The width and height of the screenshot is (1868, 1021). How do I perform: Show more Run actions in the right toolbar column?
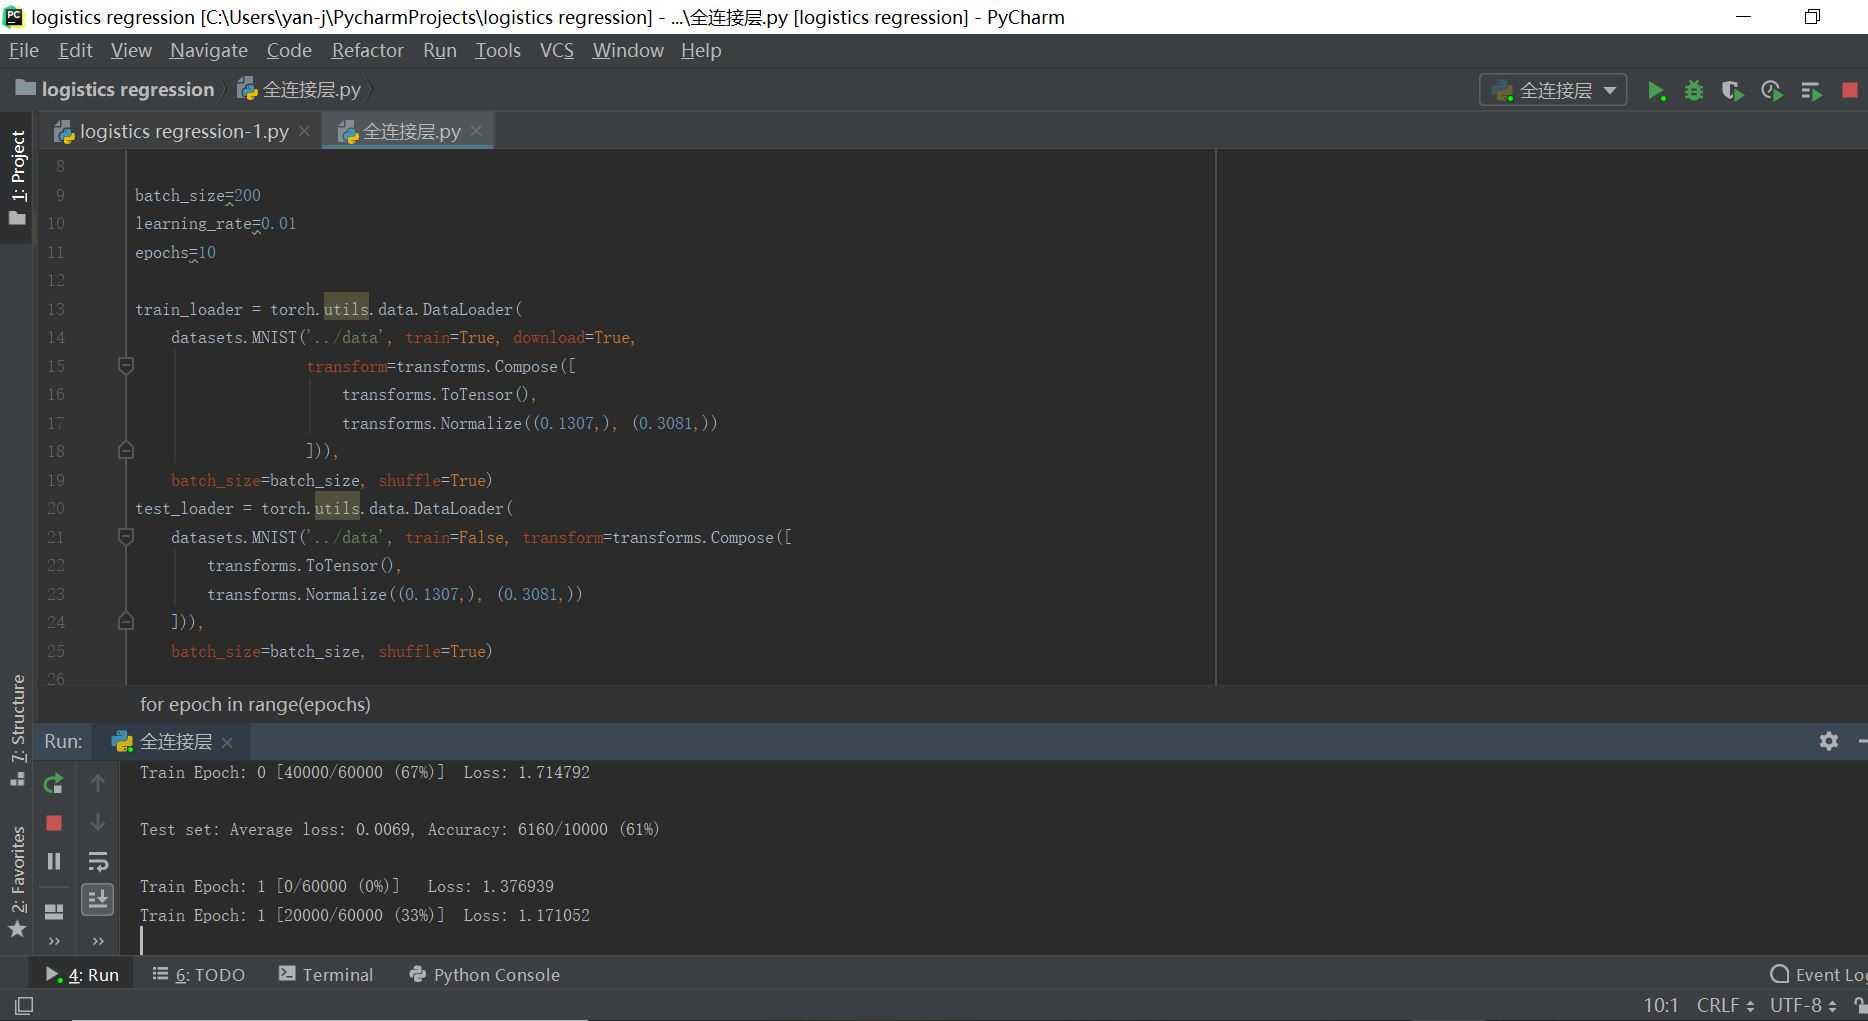pyautogui.click(x=98, y=941)
